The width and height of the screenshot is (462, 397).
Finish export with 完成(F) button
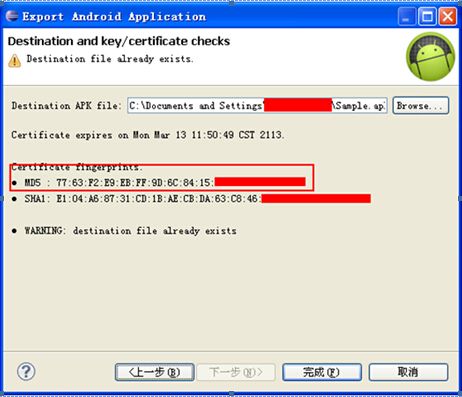point(322,372)
